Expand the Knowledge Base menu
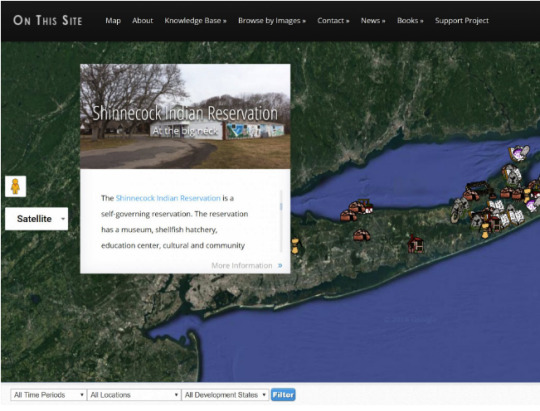The image size is (540, 411). click(x=195, y=21)
